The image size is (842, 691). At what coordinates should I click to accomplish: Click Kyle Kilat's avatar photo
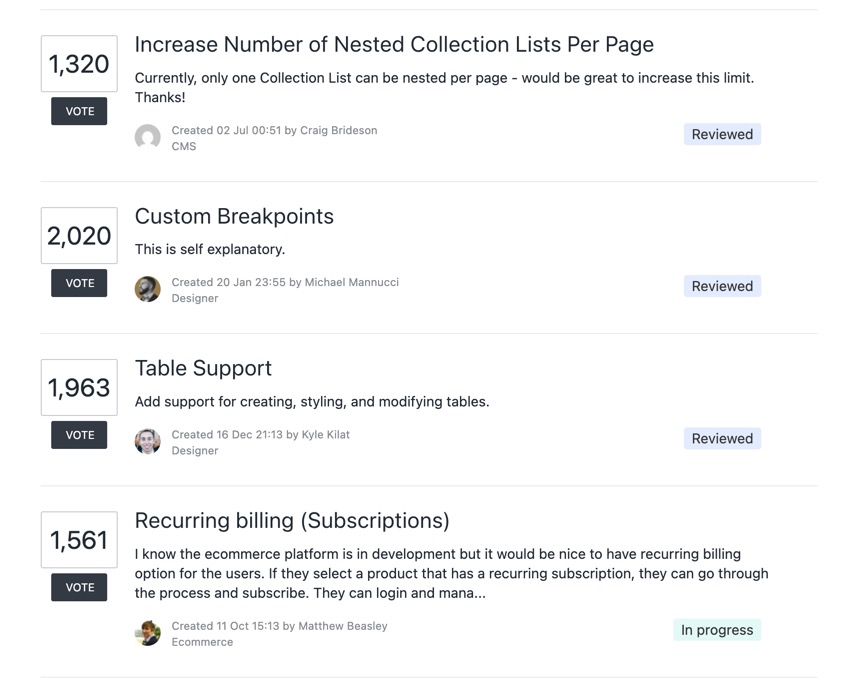pos(147,441)
